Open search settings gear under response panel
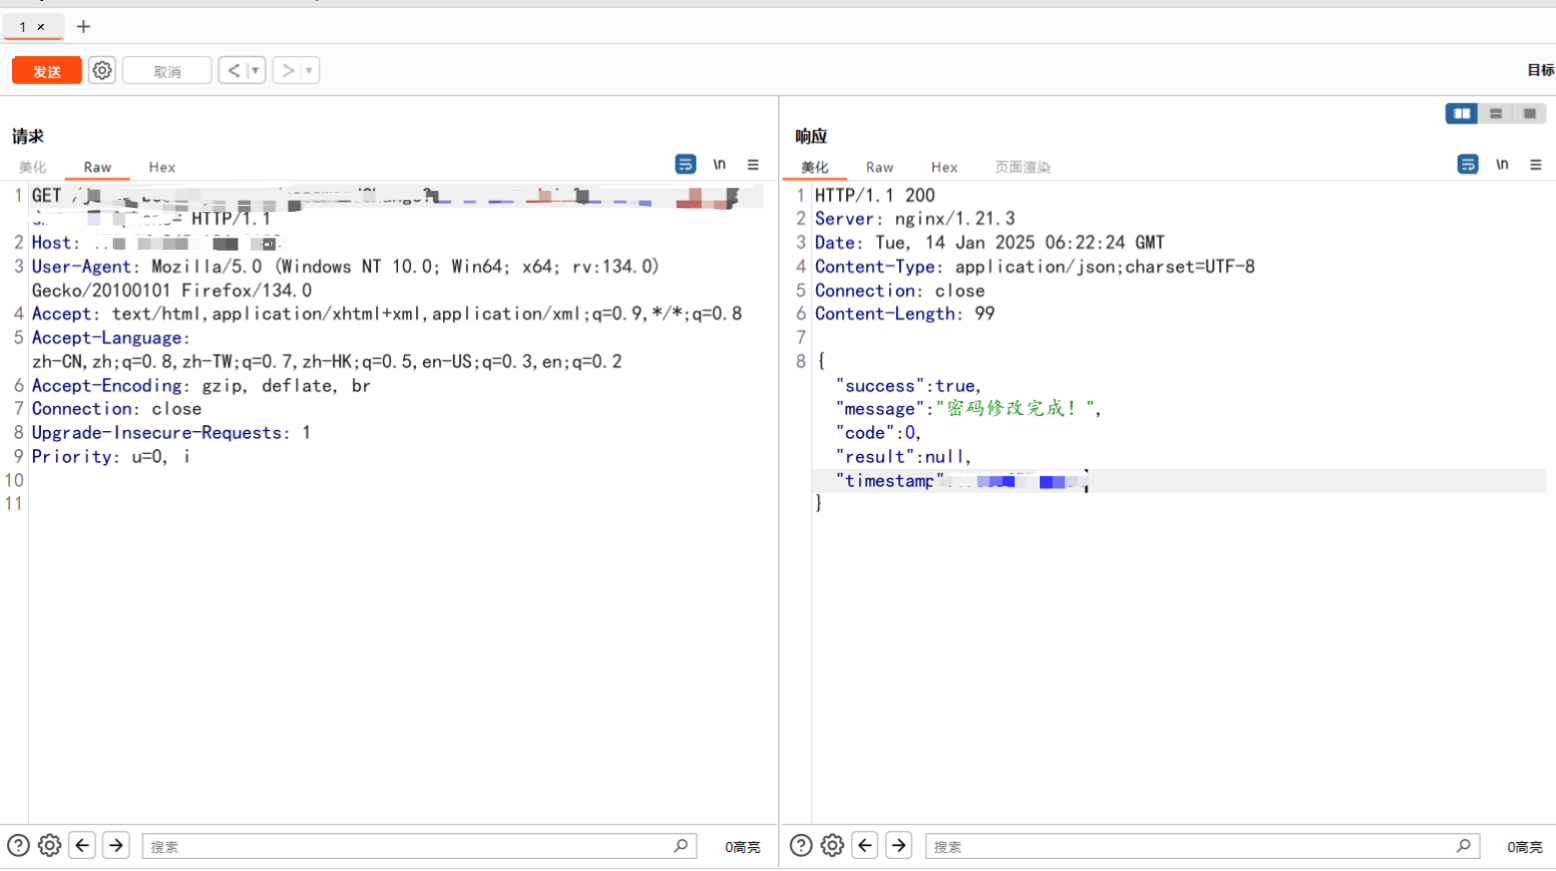The width and height of the screenshot is (1556, 871). pos(833,846)
